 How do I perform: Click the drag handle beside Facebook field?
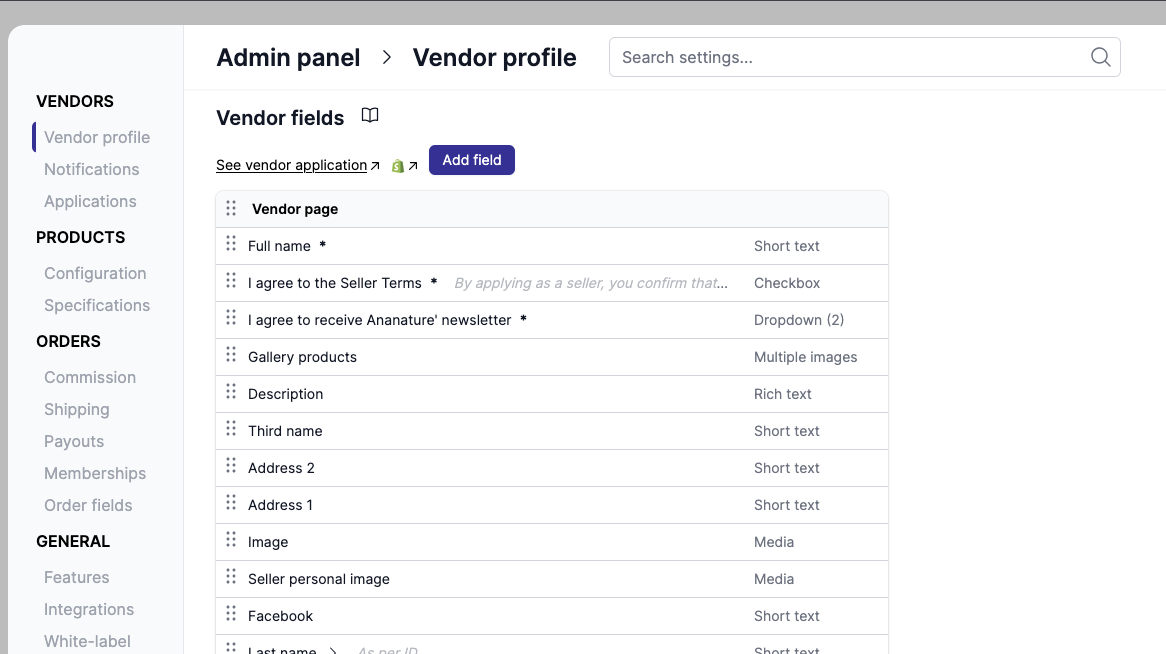click(x=231, y=615)
